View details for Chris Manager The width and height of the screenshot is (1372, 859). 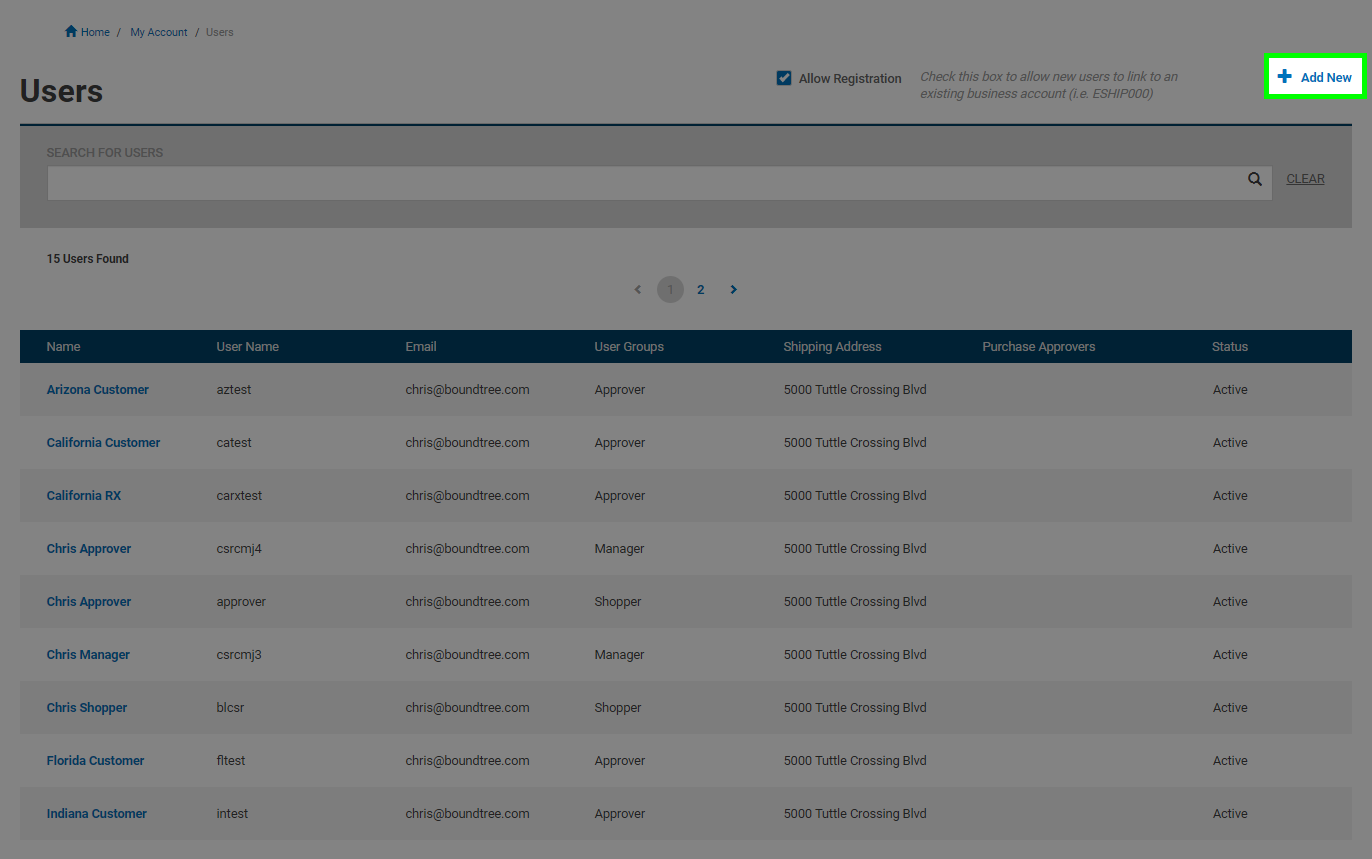88,654
